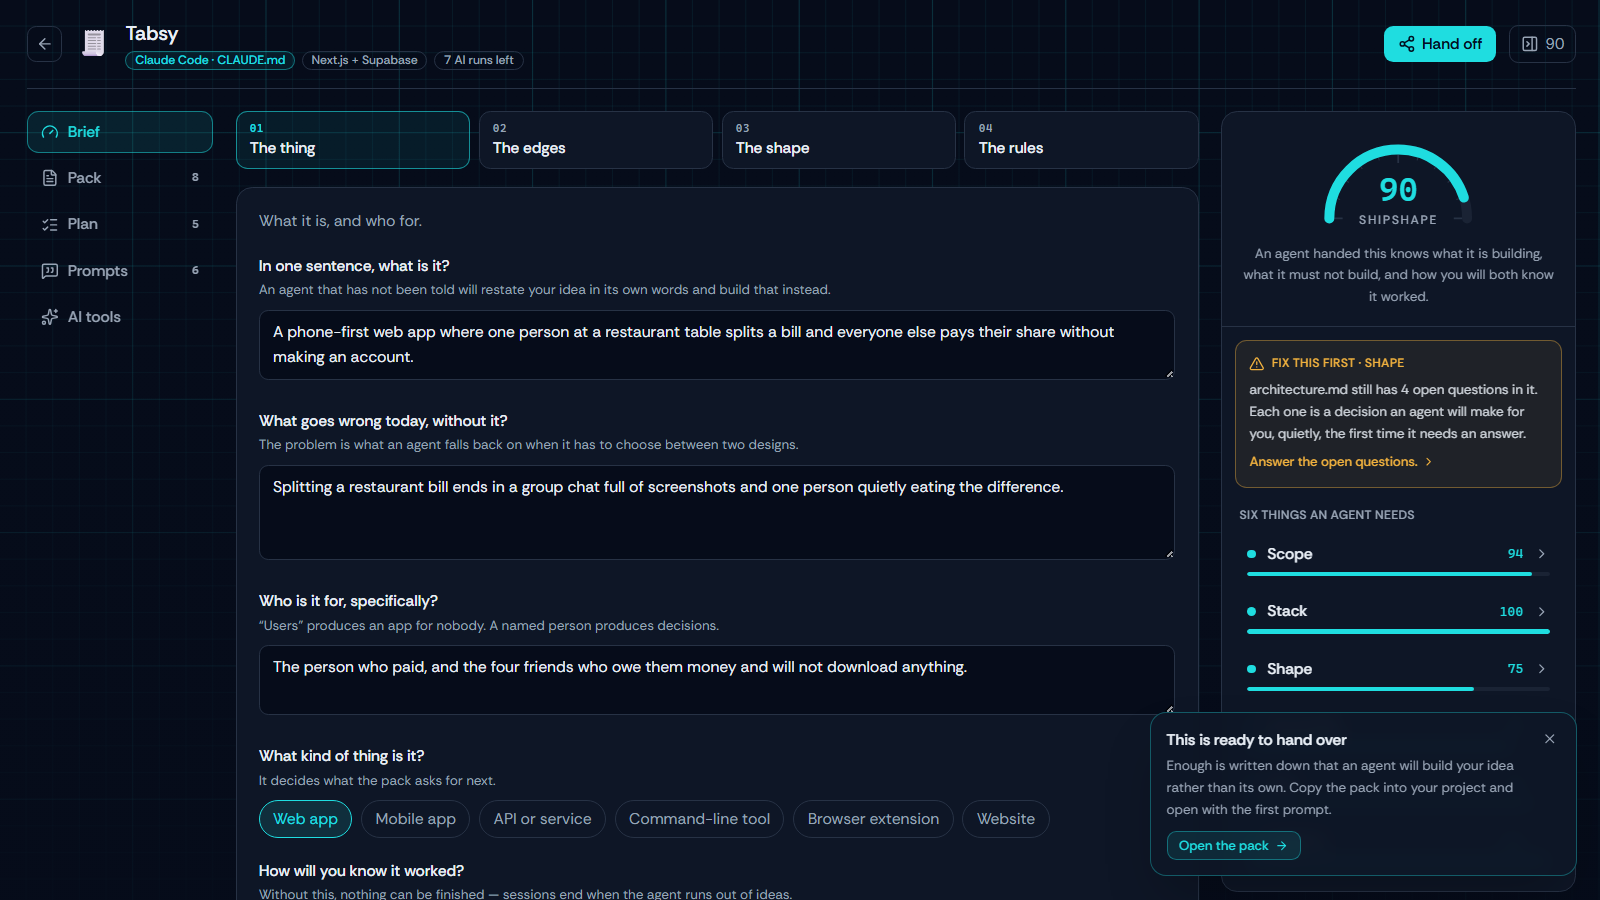This screenshot has width=1600, height=900.
Task: Switch to step 04 The rules
Action: (1082, 140)
